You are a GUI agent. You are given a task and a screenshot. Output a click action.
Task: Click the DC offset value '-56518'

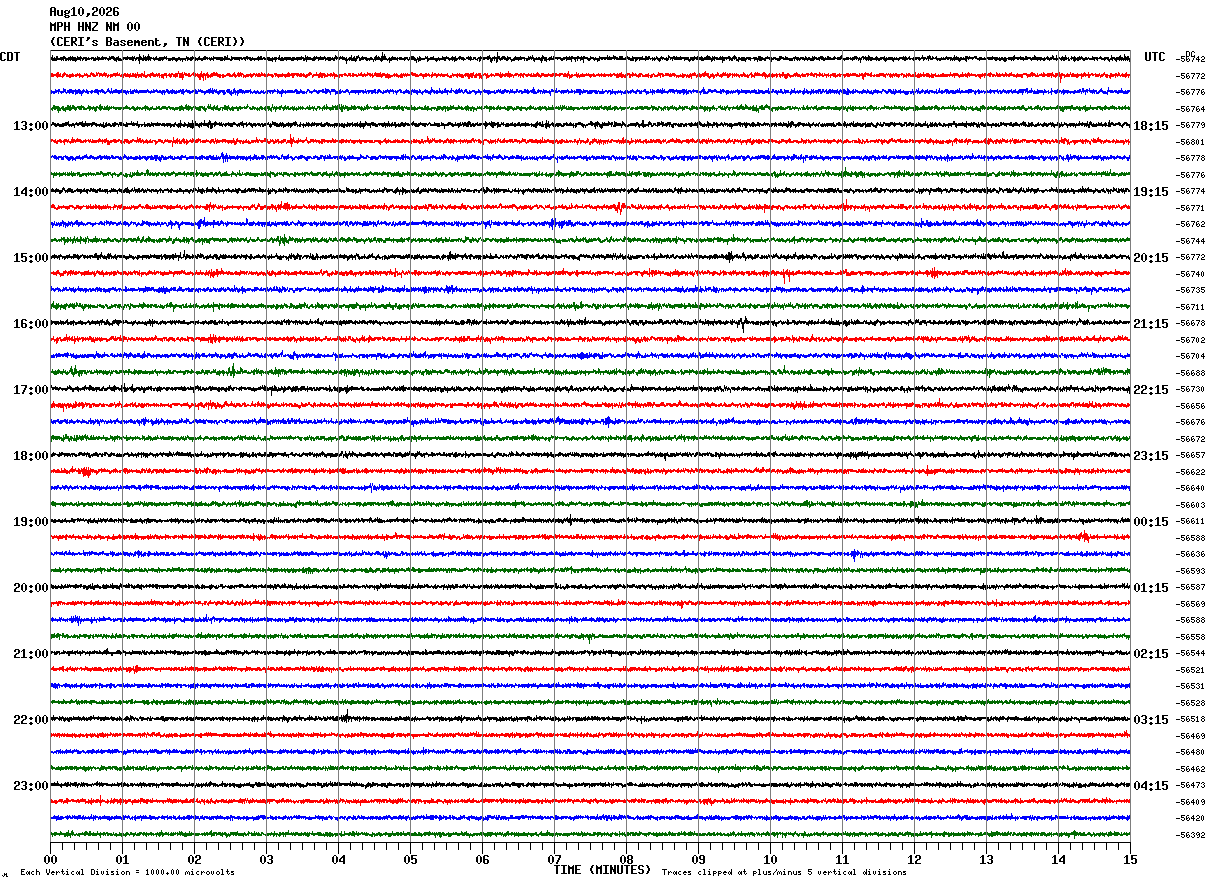tap(1191, 720)
